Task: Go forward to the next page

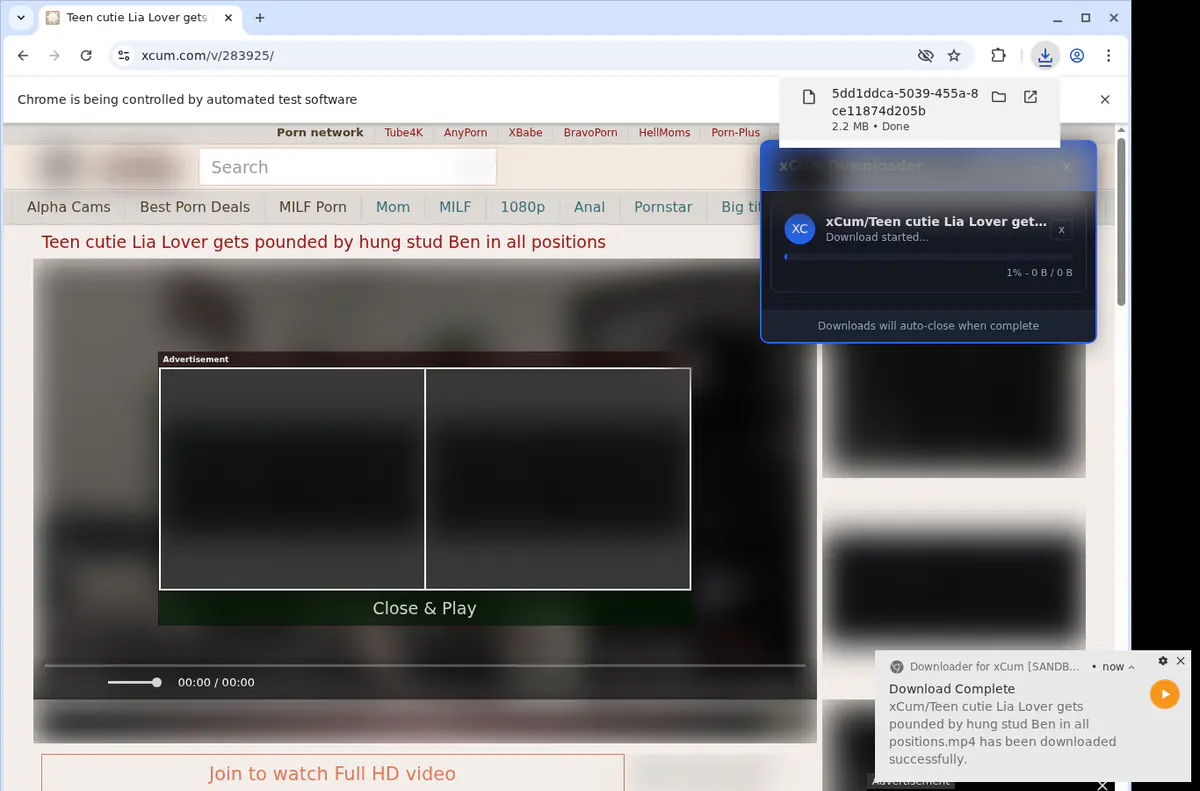Action: click(x=55, y=56)
